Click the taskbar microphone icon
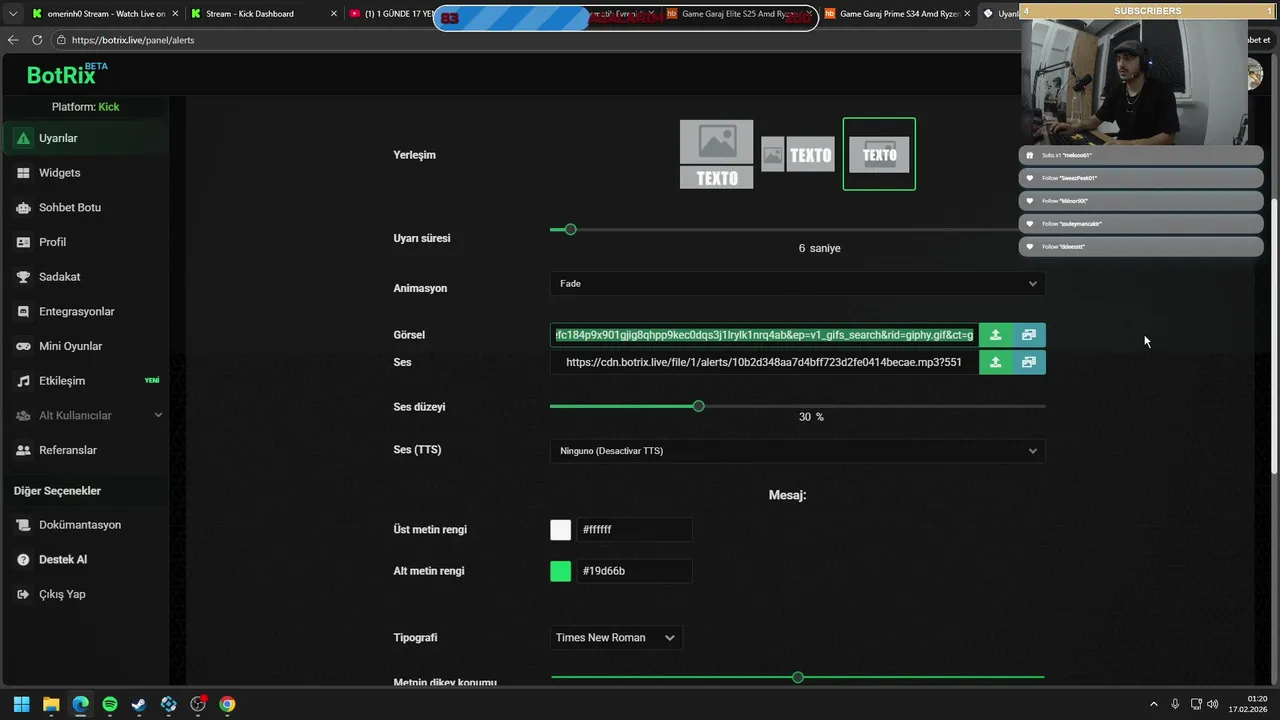Screen dimensions: 1280x720 [1175, 704]
